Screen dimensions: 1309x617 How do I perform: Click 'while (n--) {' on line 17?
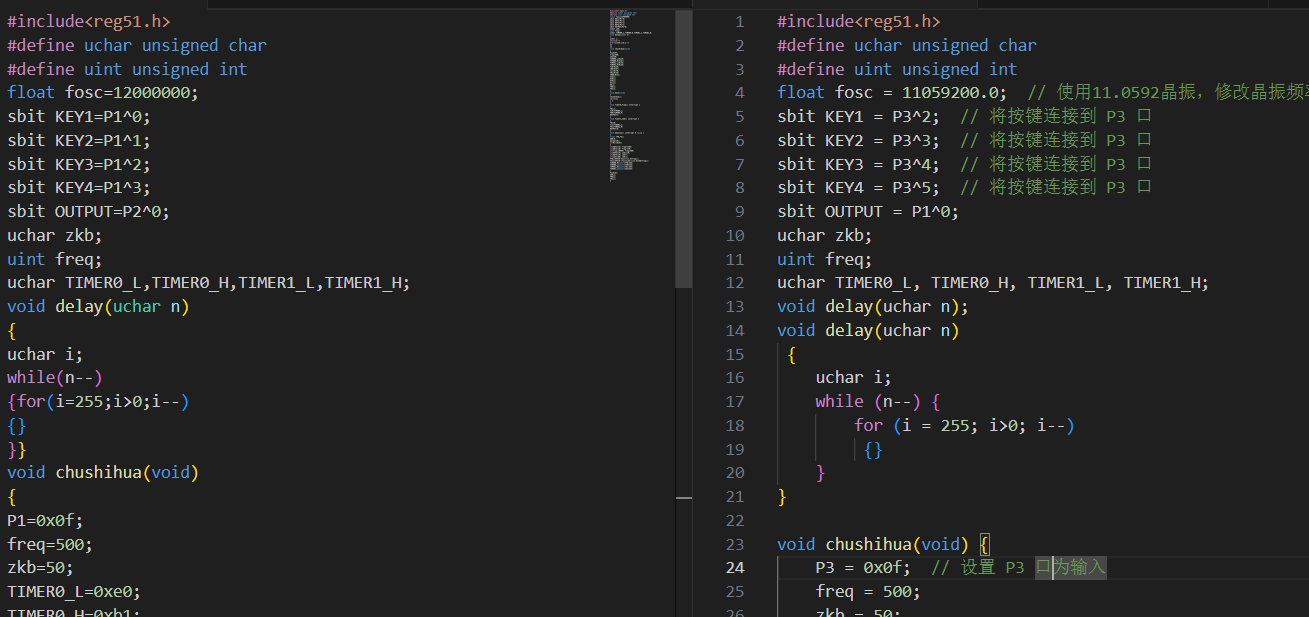pos(877,401)
